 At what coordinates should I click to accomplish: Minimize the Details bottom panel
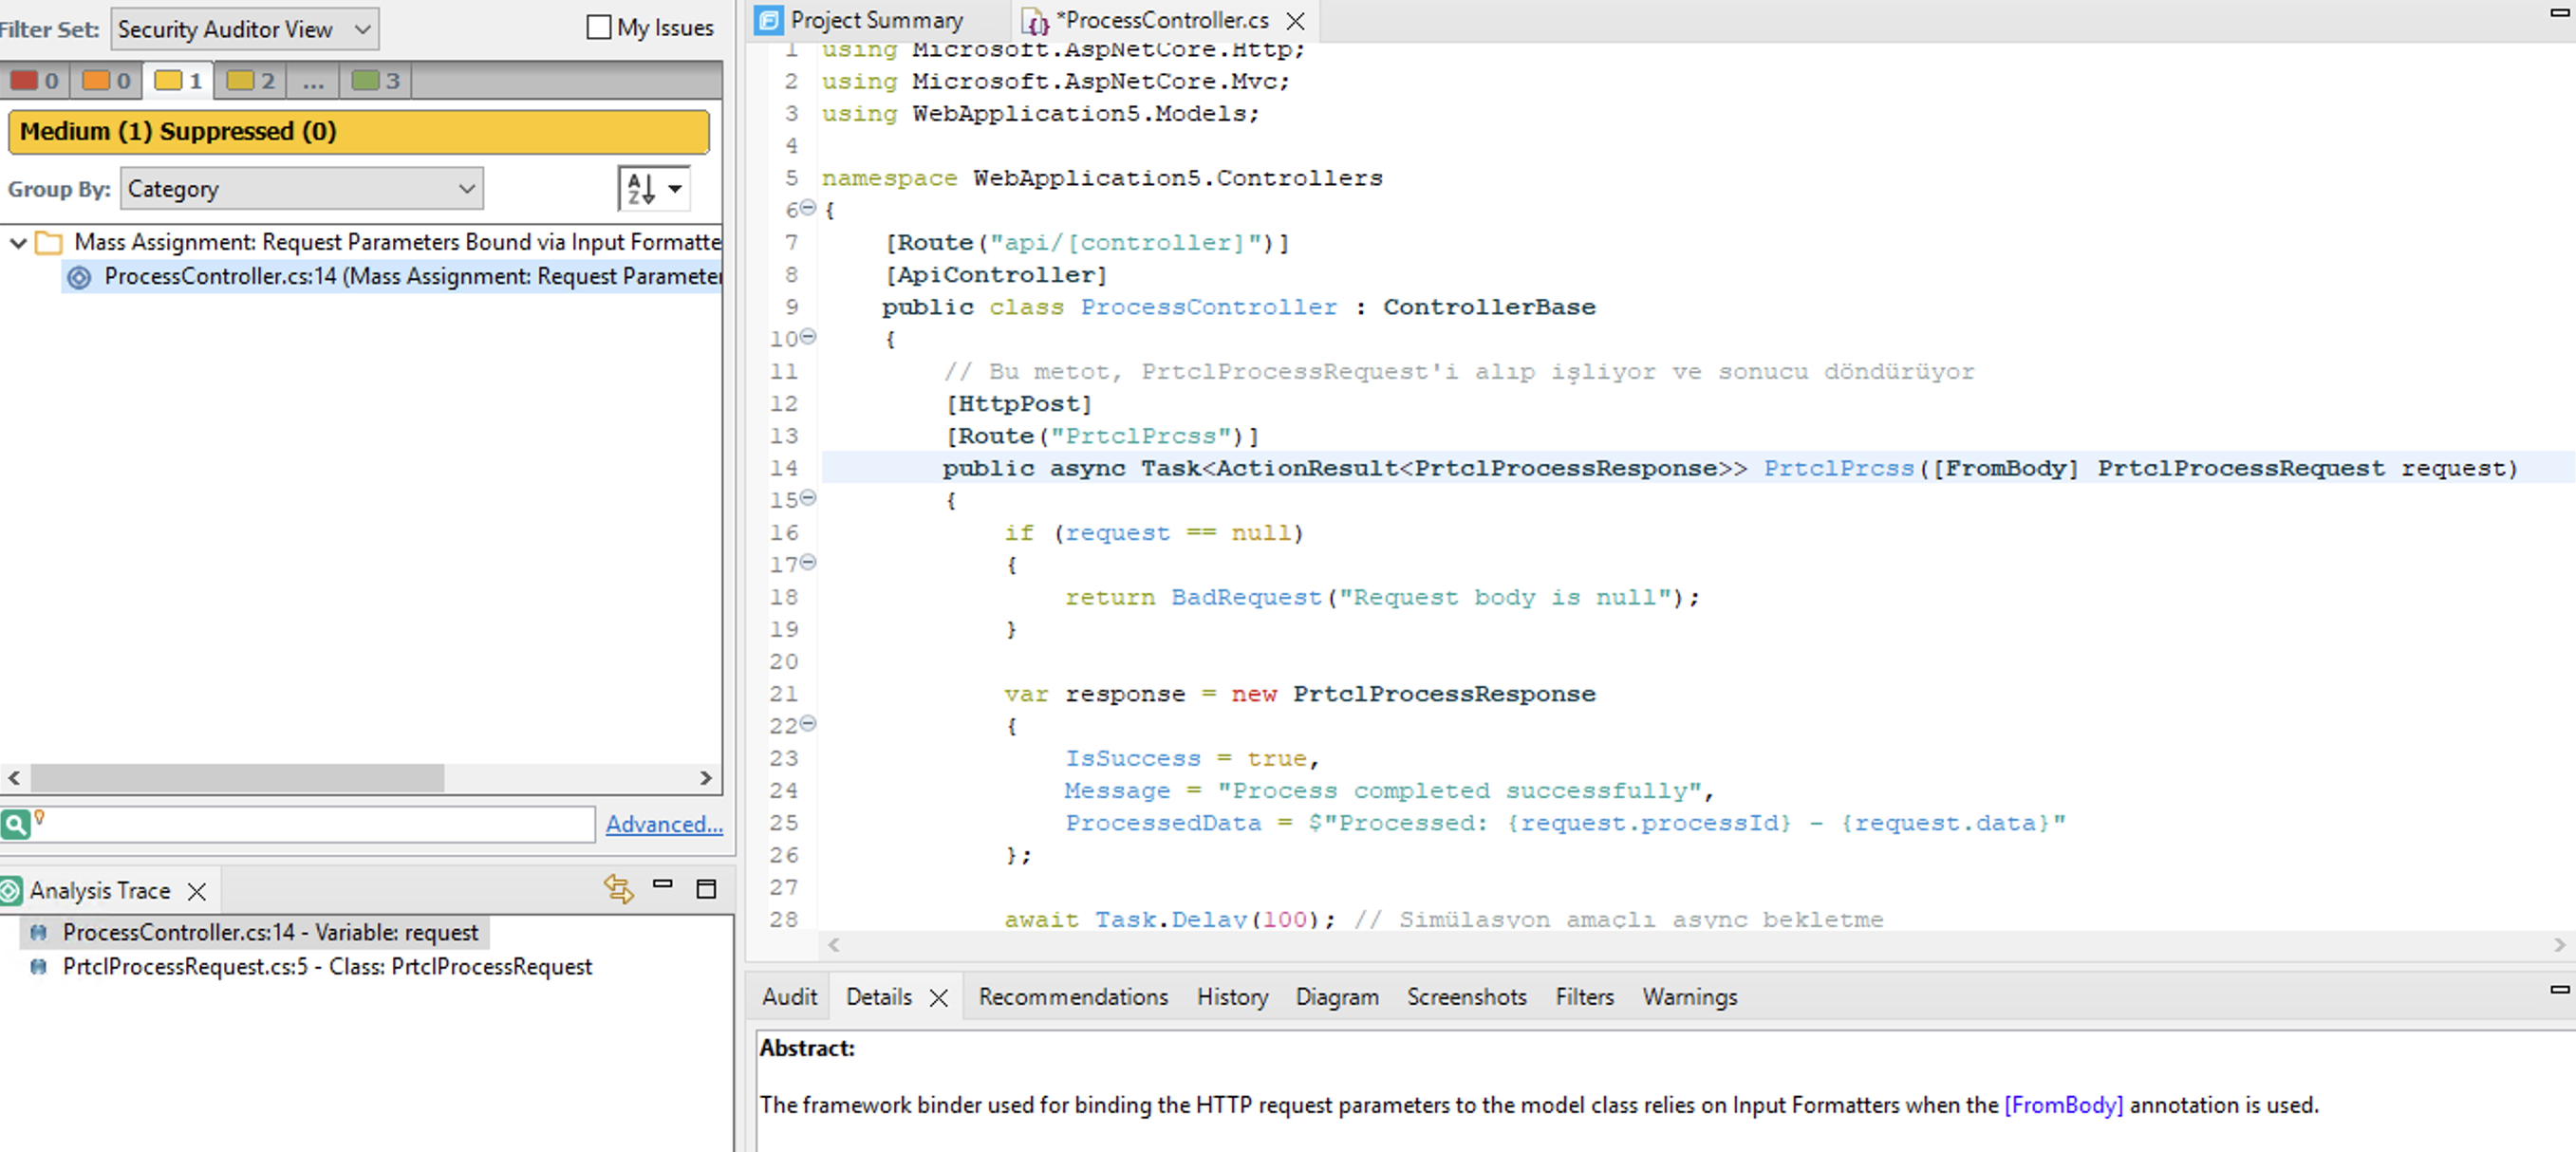[x=2560, y=989]
